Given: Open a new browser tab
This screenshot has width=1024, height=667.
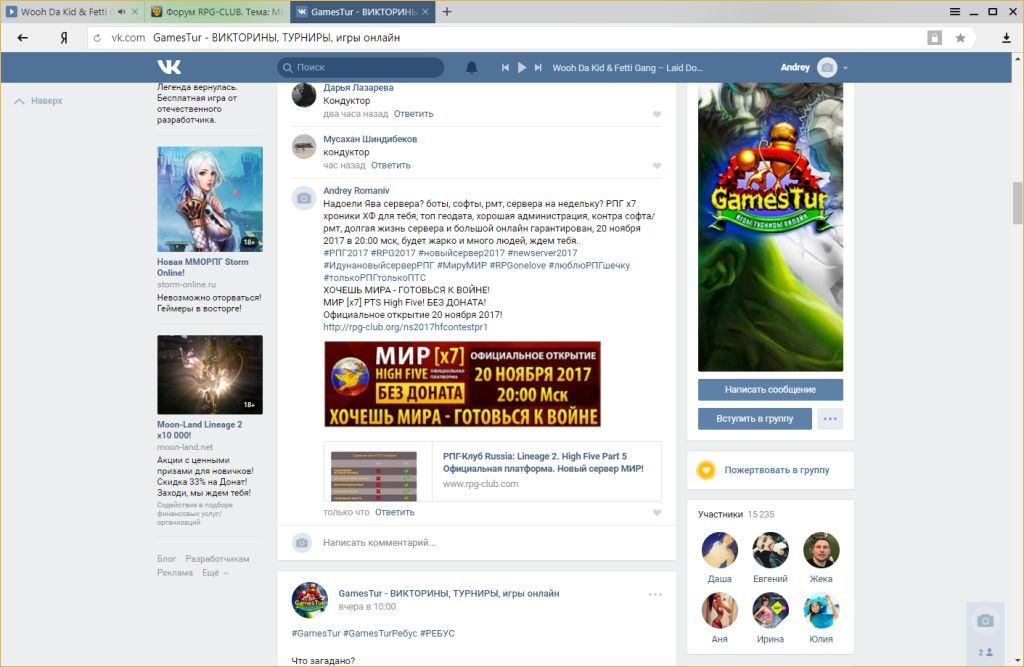Looking at the screenshot, I should (x=447, y=12).
